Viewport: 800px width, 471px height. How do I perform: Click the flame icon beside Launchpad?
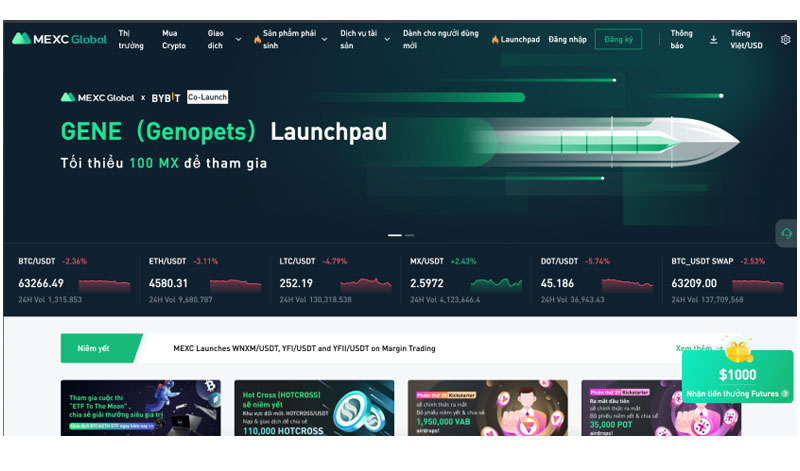coord(494,39)
